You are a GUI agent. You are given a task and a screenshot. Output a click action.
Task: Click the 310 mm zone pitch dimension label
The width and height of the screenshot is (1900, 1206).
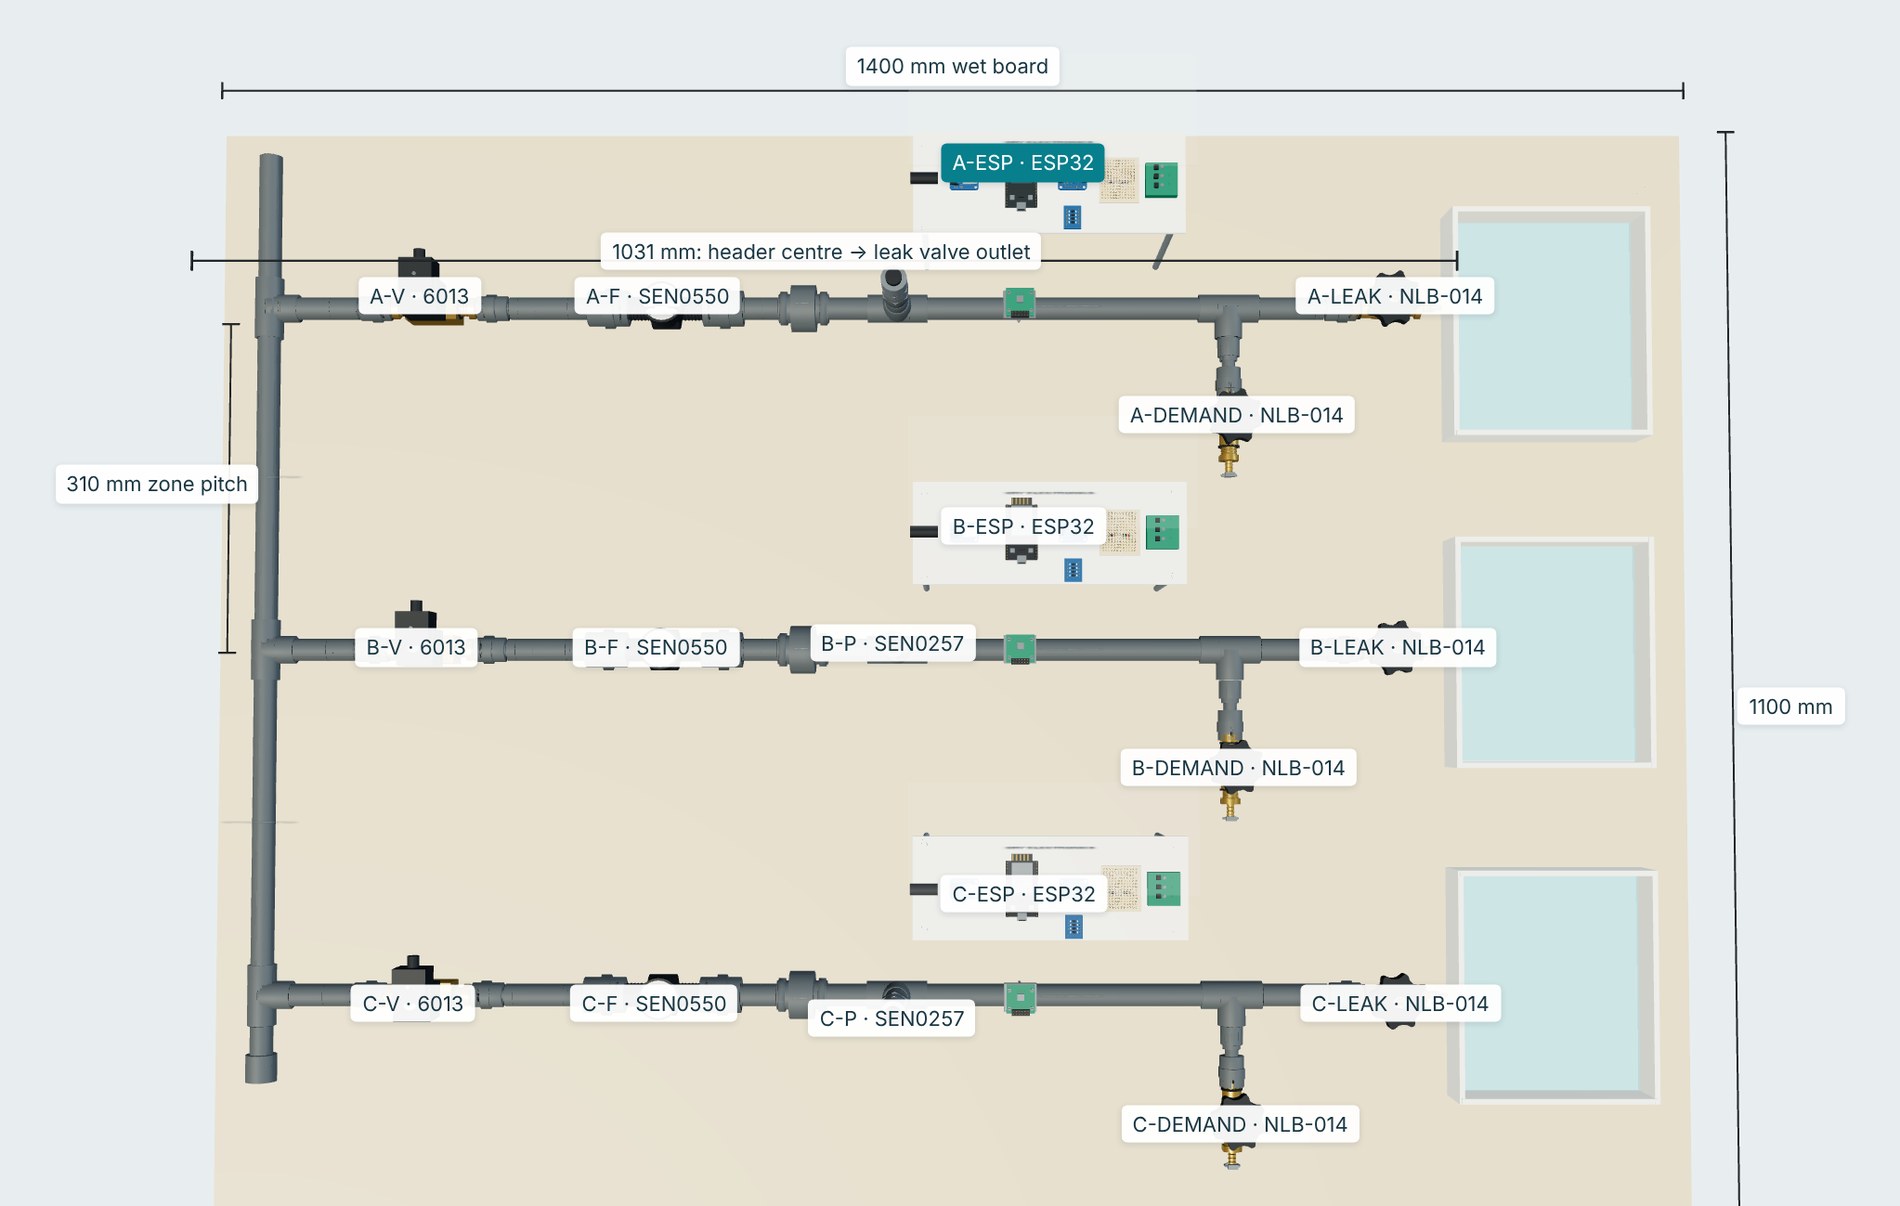(157, 484)
